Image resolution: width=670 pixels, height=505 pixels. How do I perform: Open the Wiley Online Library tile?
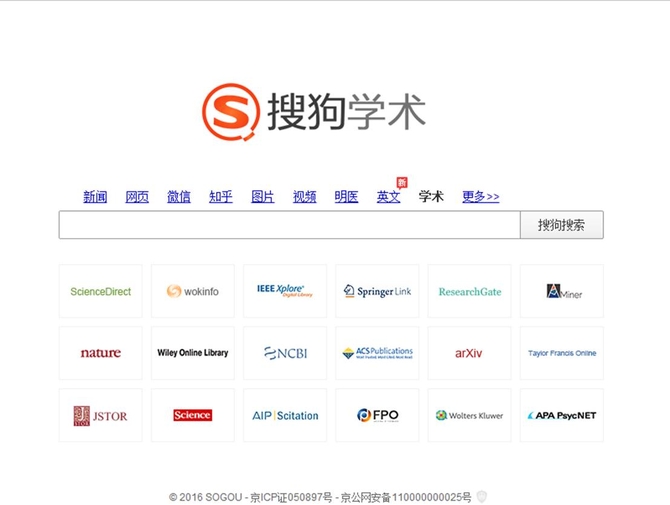click(x=193, y=353)
